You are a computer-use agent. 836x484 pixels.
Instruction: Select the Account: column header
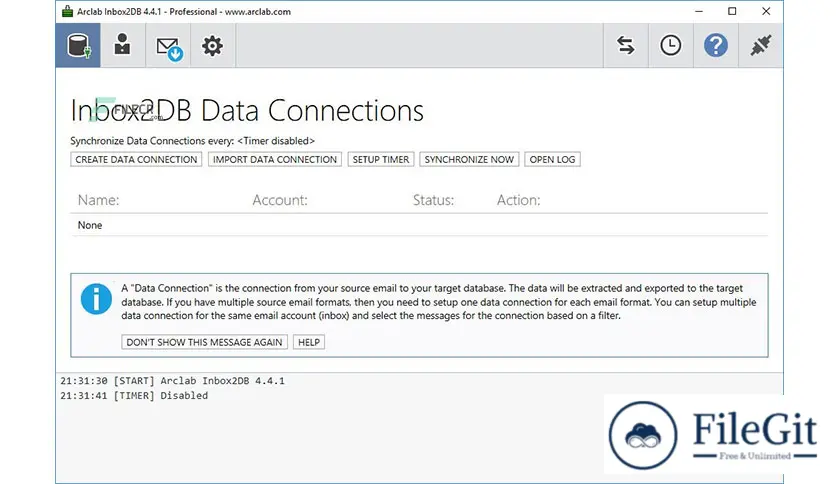point(280,200)
